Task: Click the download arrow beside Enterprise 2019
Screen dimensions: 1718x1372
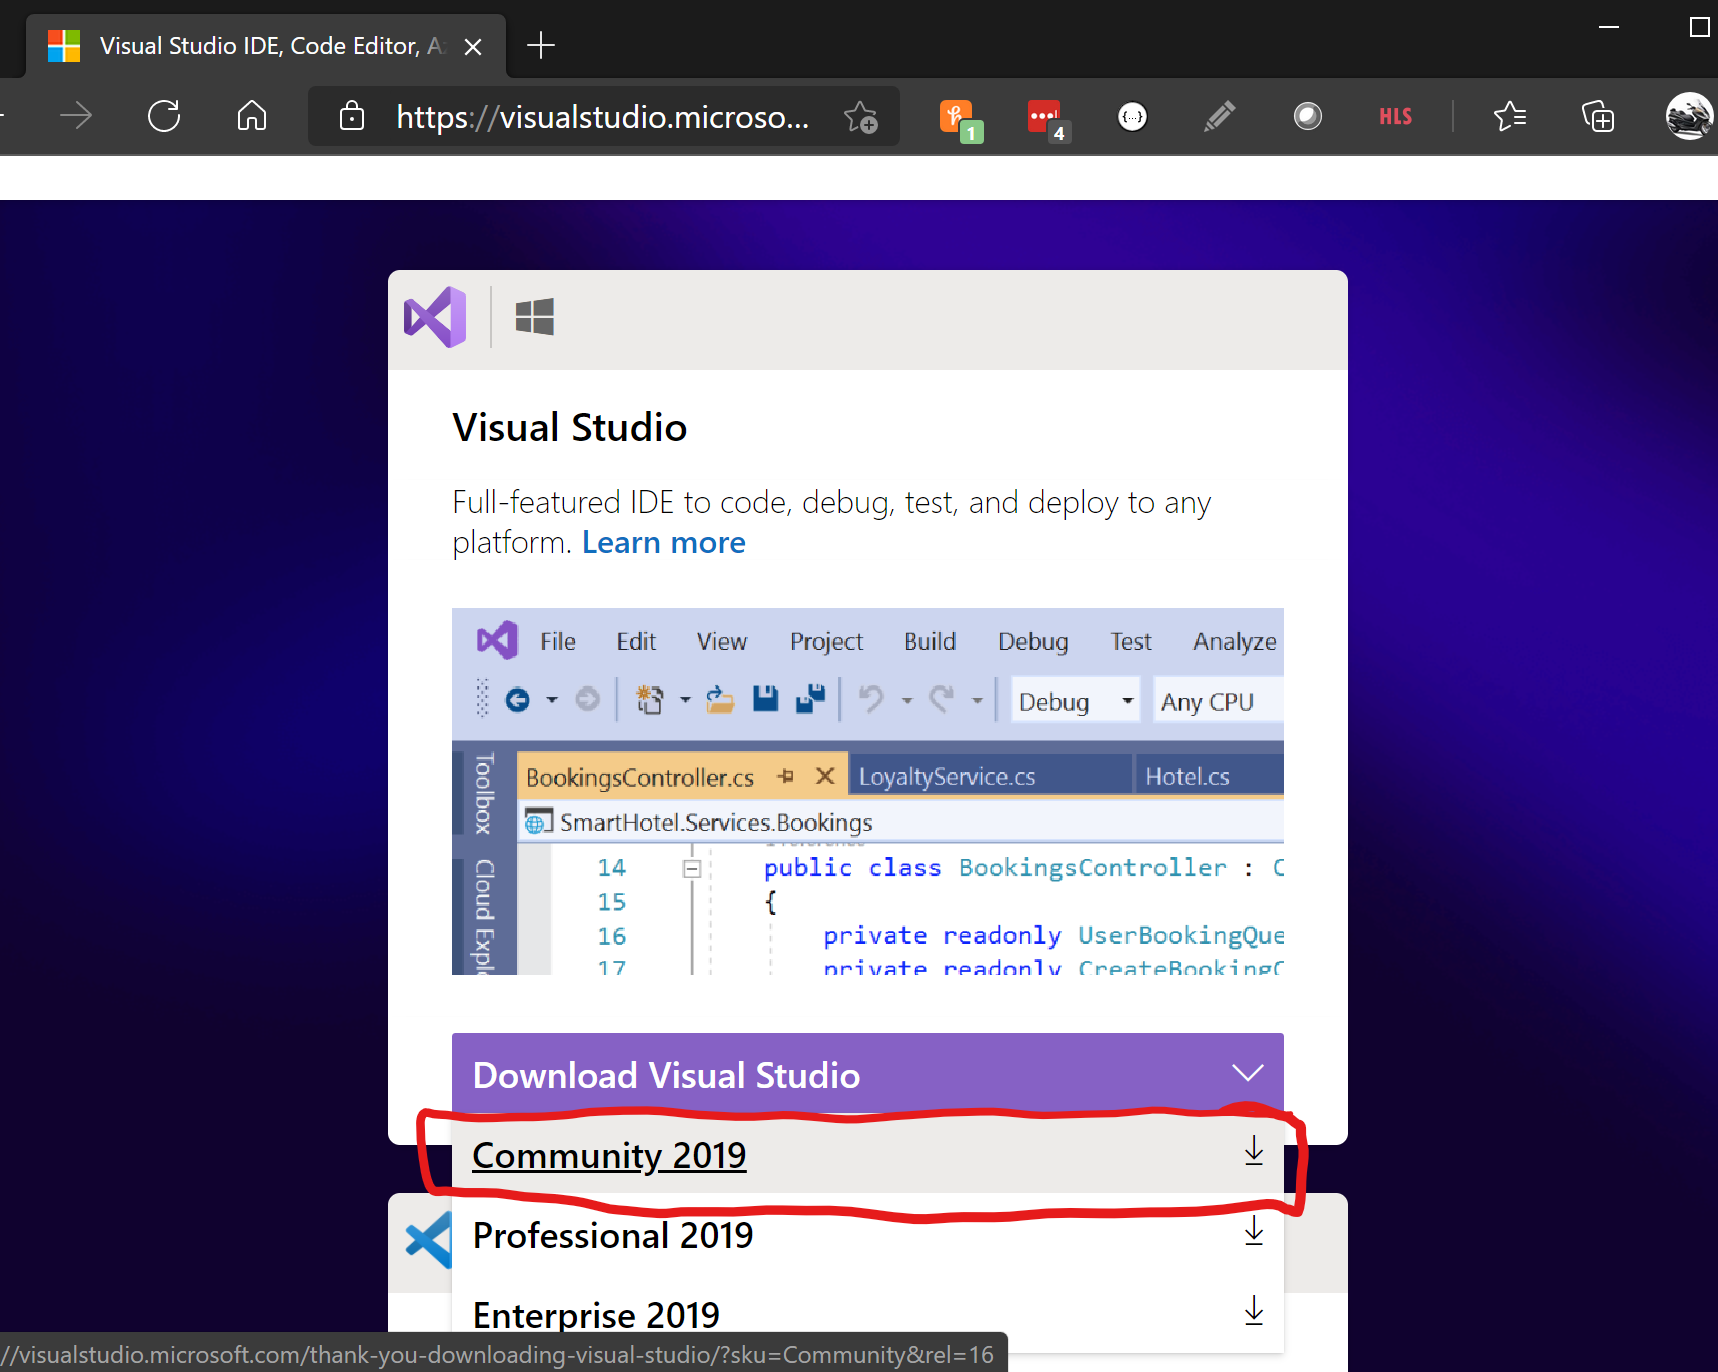Action: coord(1254,1311)
